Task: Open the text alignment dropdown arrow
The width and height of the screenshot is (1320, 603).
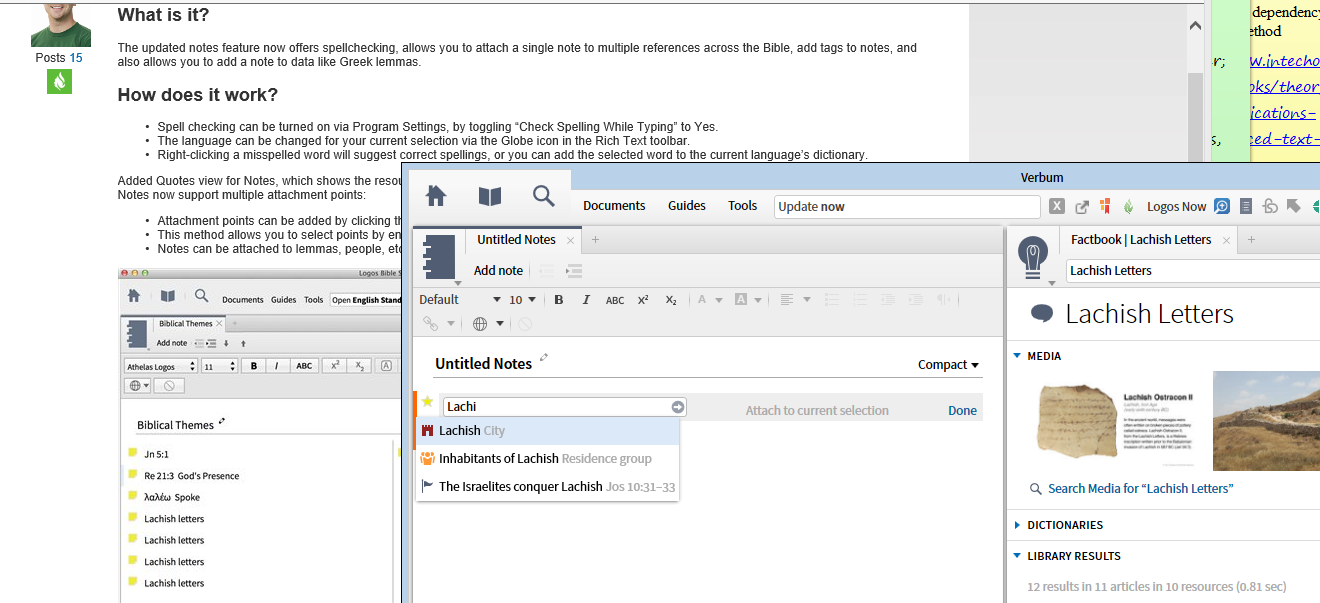Action: [806, 300]
